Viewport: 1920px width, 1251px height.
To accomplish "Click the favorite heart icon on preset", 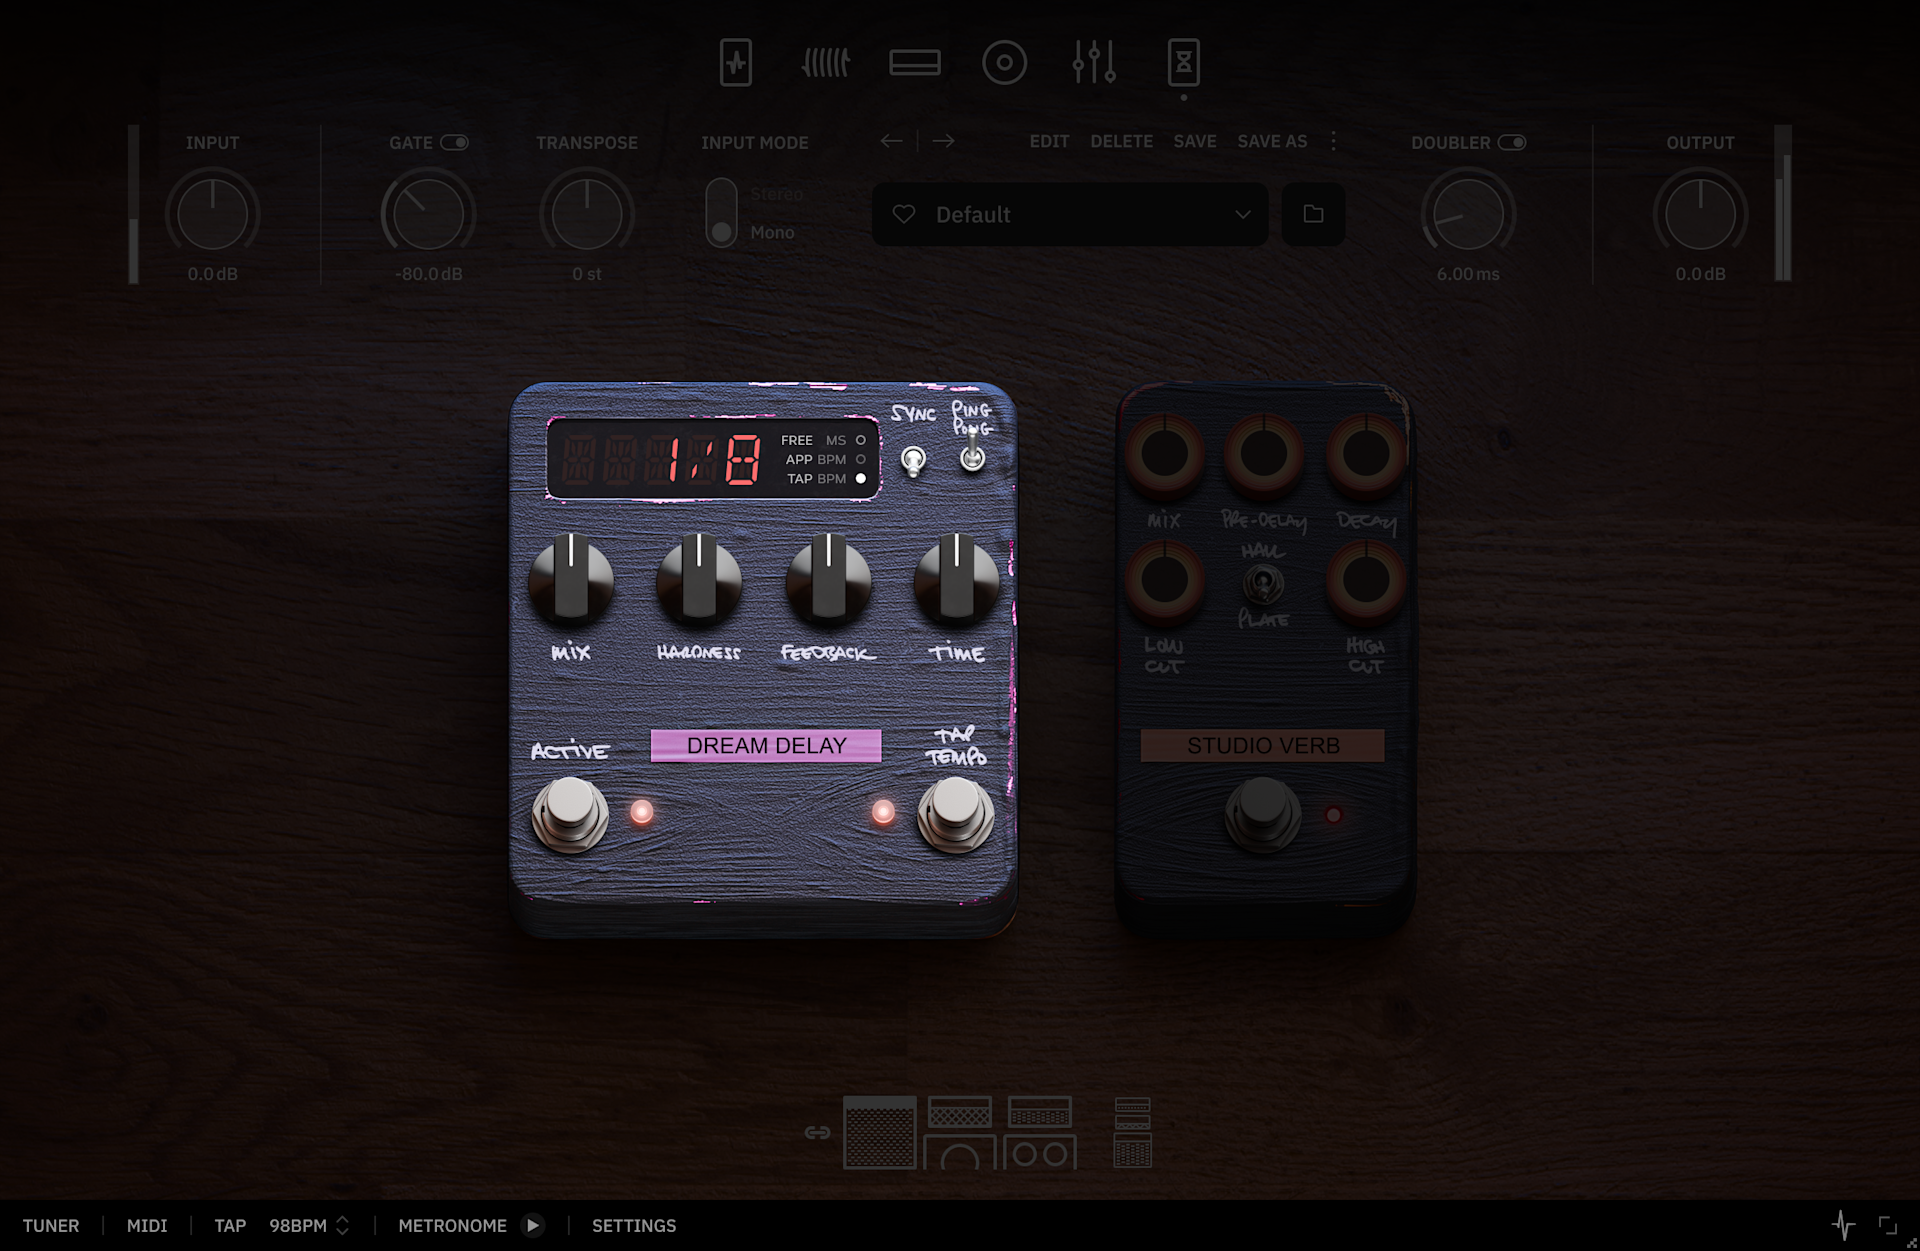I will point(904,214).
